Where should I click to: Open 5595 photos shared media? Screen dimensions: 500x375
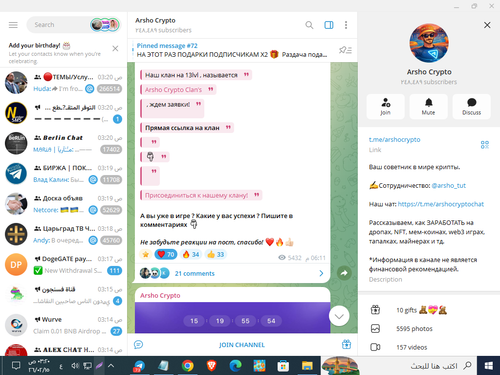pyautogui.click(x=429, y=329)
